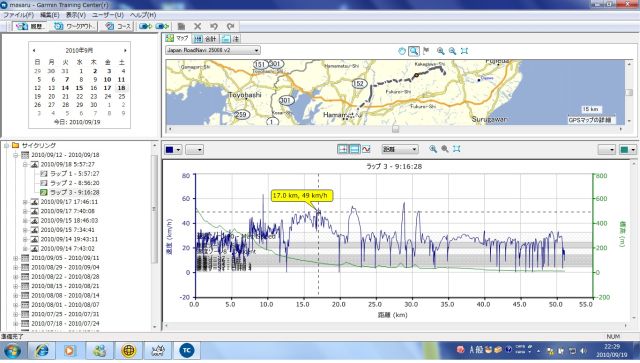The height and width of the screenshot is (363, 640).
Task: Expand the 2010/08/22 - 2010/08/28 week node
Action: click(x=16, y=277)
